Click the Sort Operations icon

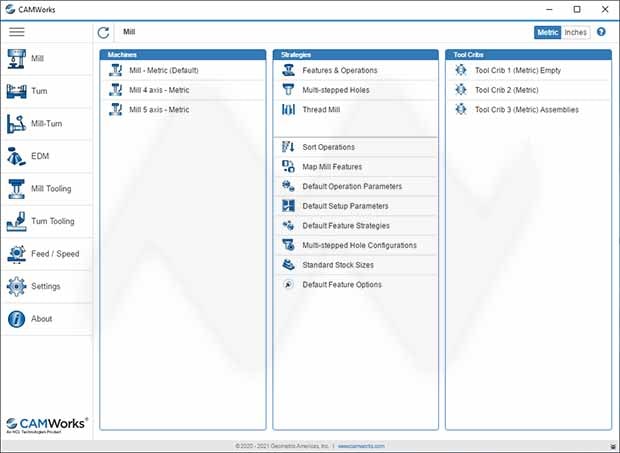(x=288, y=147)
